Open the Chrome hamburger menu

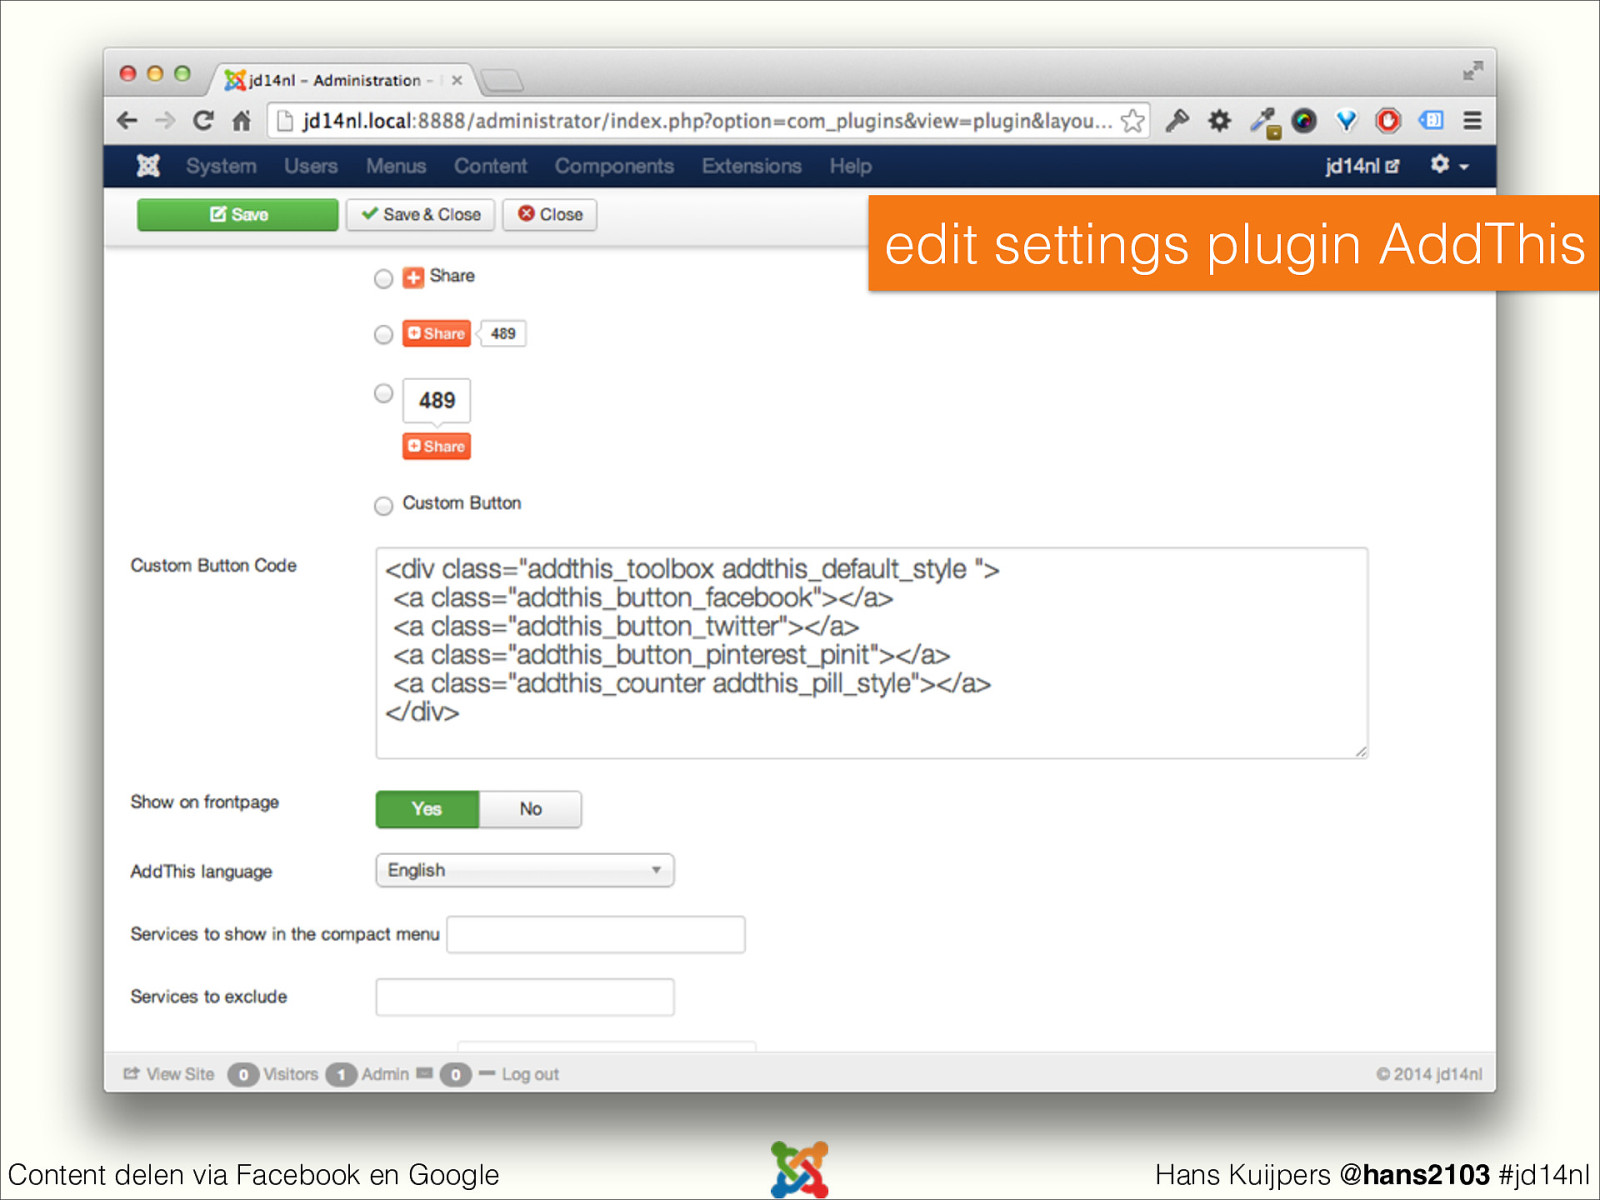(x=1472, y=121)
